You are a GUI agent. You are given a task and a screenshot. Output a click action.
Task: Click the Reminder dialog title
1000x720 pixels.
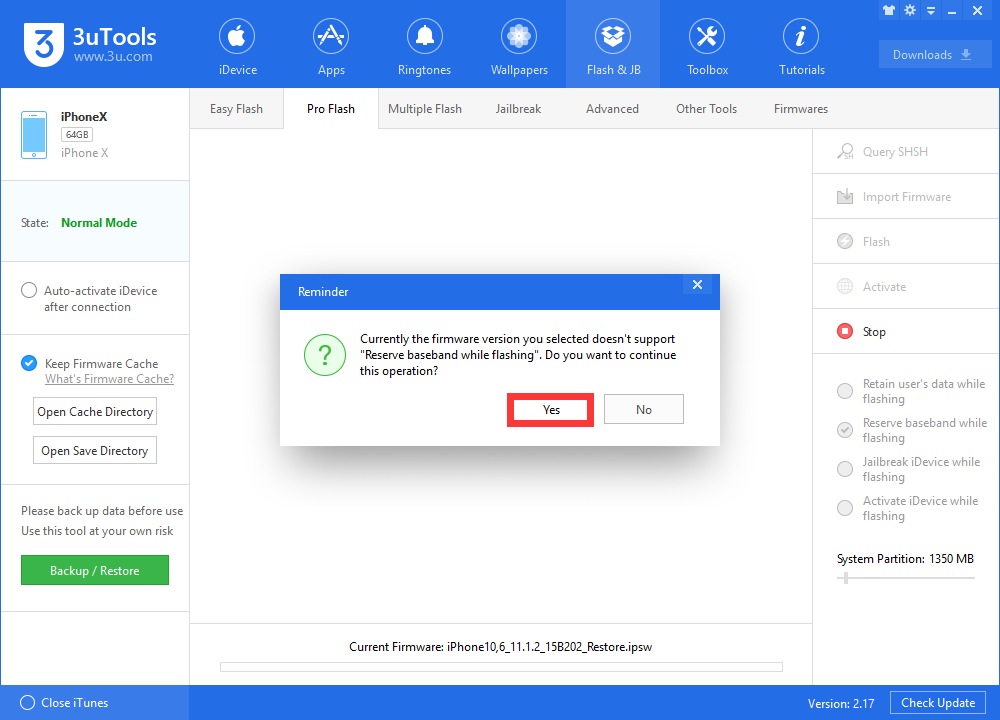coord(323,291)
